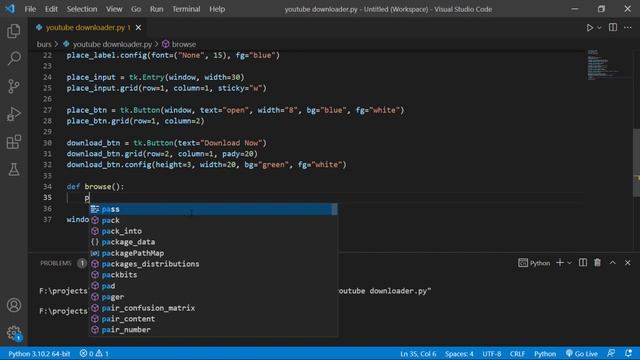This screenshot has width=640, height=360.
Task: Expand the run options dropdown arrow
Action: coord(599,28)
